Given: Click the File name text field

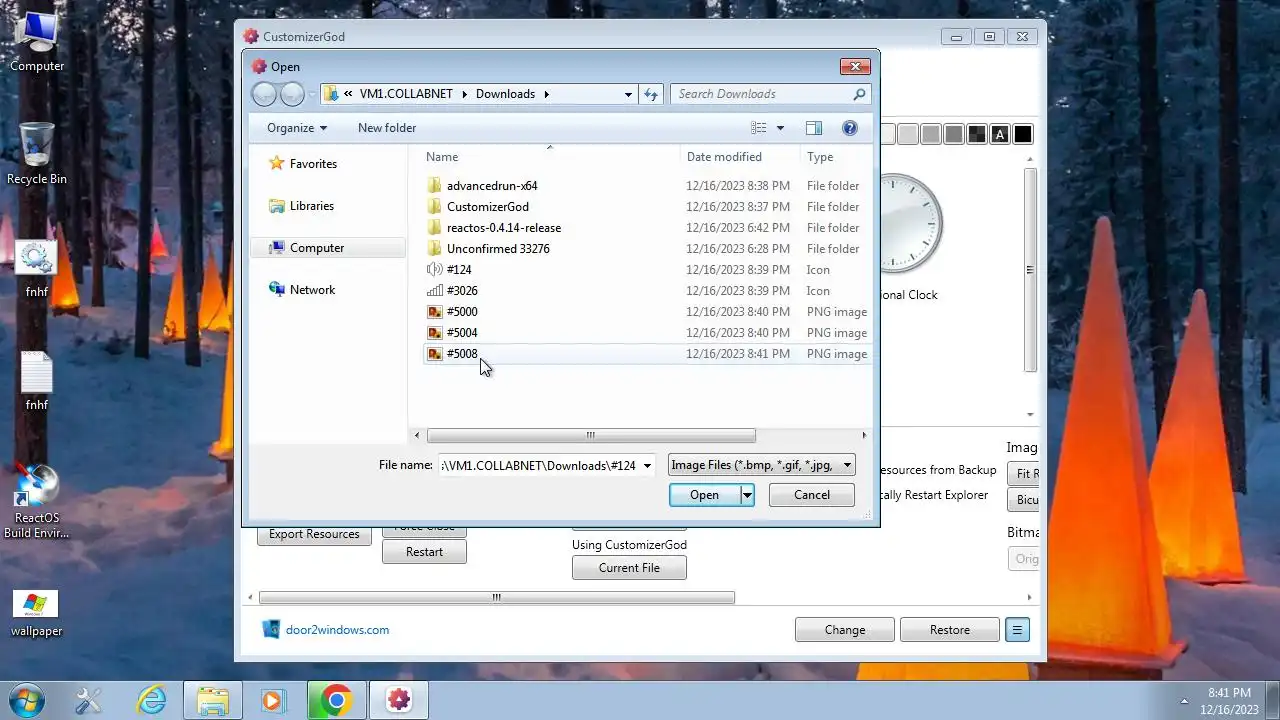Looking at the screenshot, I should pos(538,465).
